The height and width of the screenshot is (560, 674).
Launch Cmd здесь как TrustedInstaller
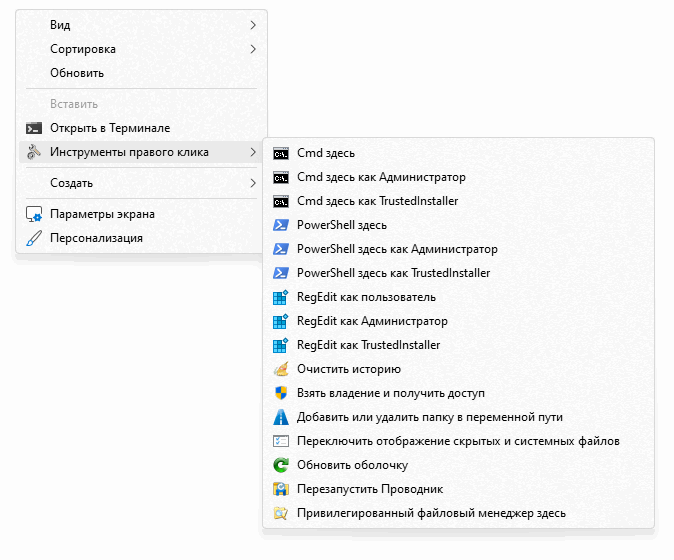[x=458, y=202]
